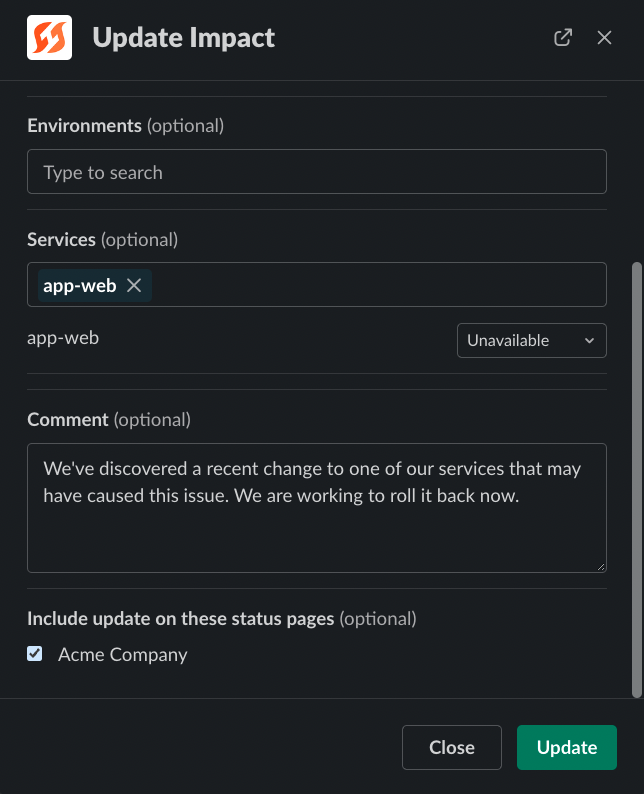Remove the app-web service tag
Screen dimensions: 644x794
point(134,286)
